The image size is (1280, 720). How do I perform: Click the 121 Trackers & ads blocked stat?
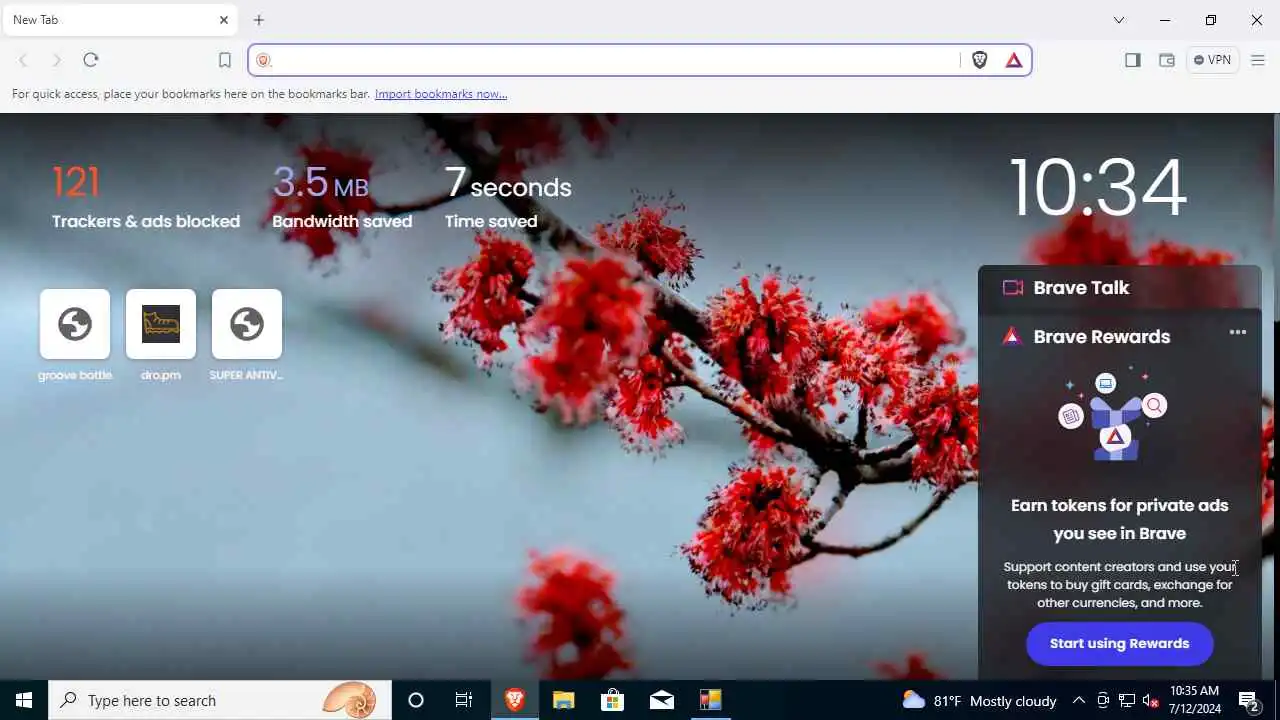pos(146,196)
